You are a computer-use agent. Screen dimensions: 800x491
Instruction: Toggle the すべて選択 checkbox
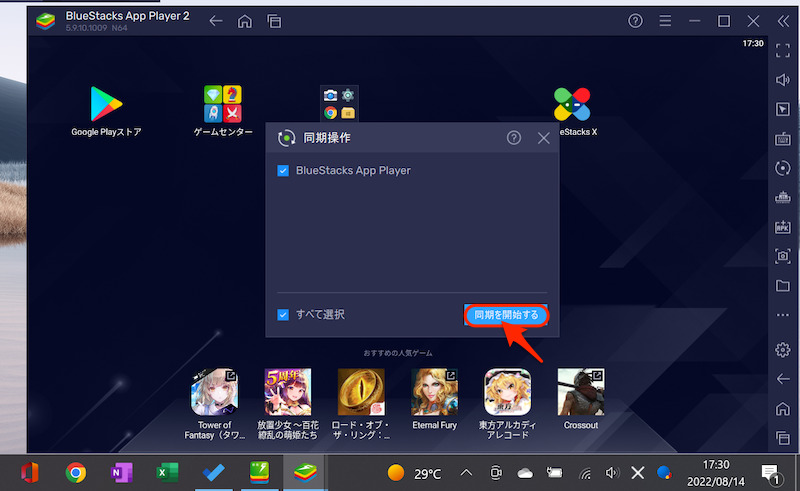(284, 315)
